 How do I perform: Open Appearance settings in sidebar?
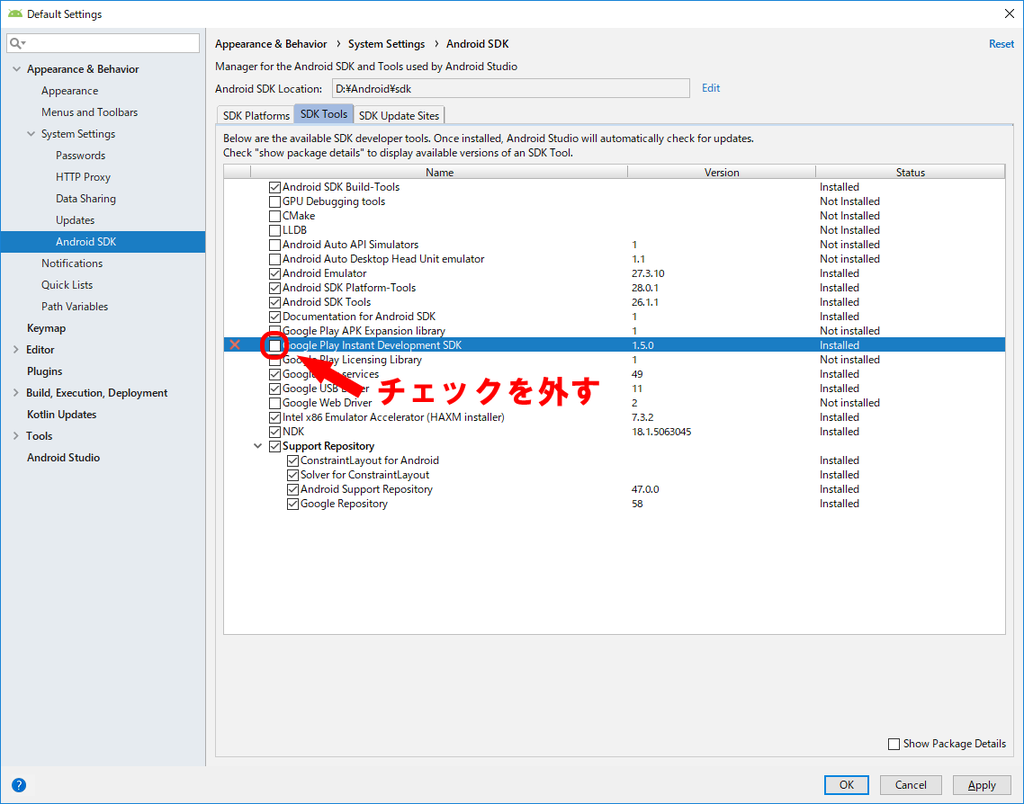point(70,91)
